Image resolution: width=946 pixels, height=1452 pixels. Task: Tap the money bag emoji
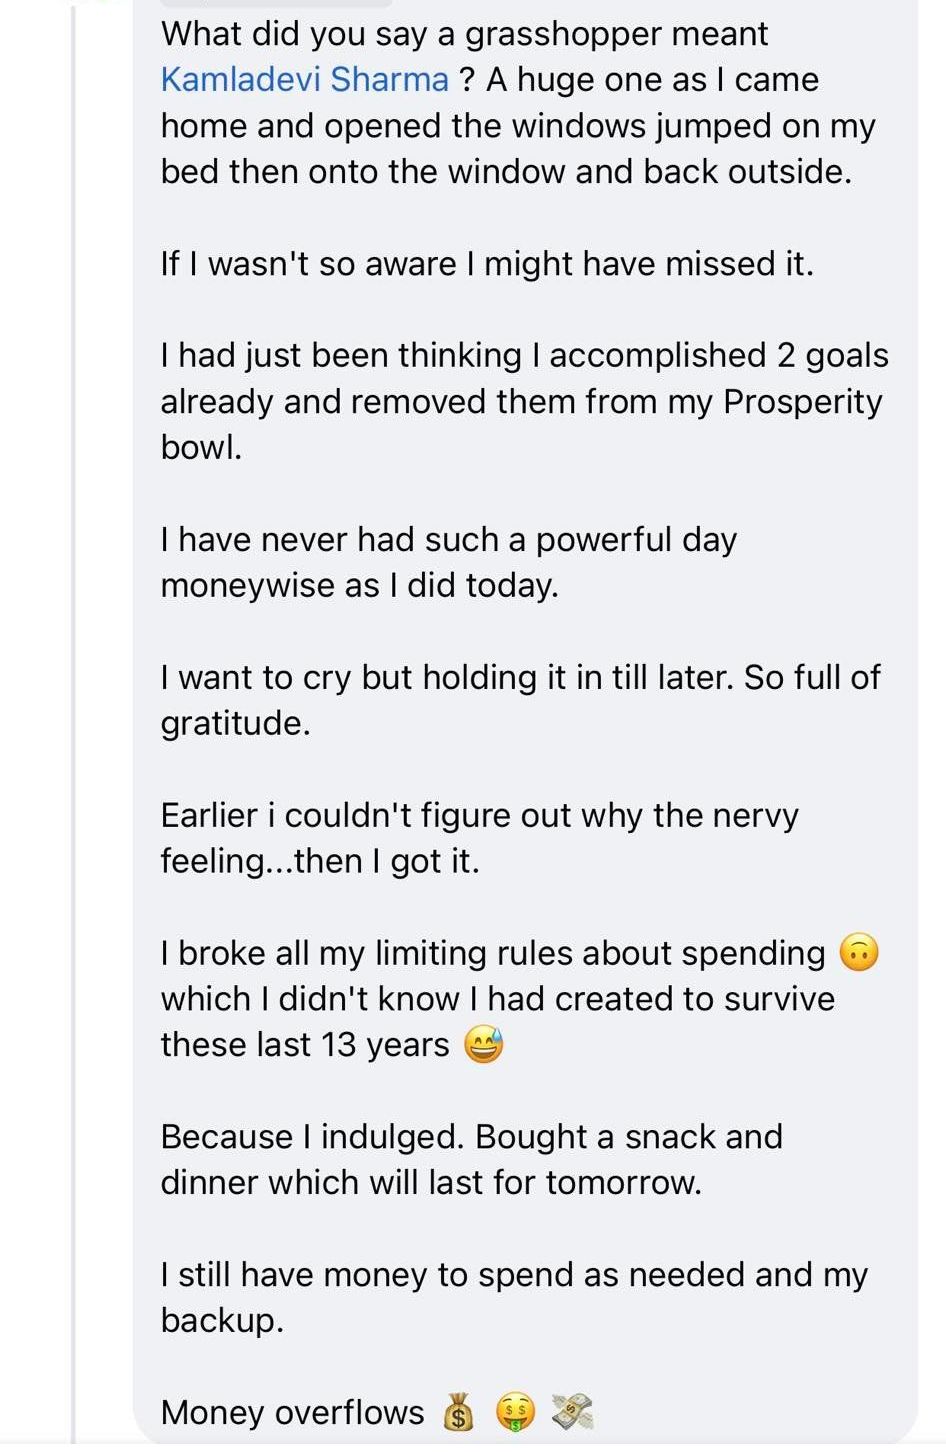pos(458,1412)
